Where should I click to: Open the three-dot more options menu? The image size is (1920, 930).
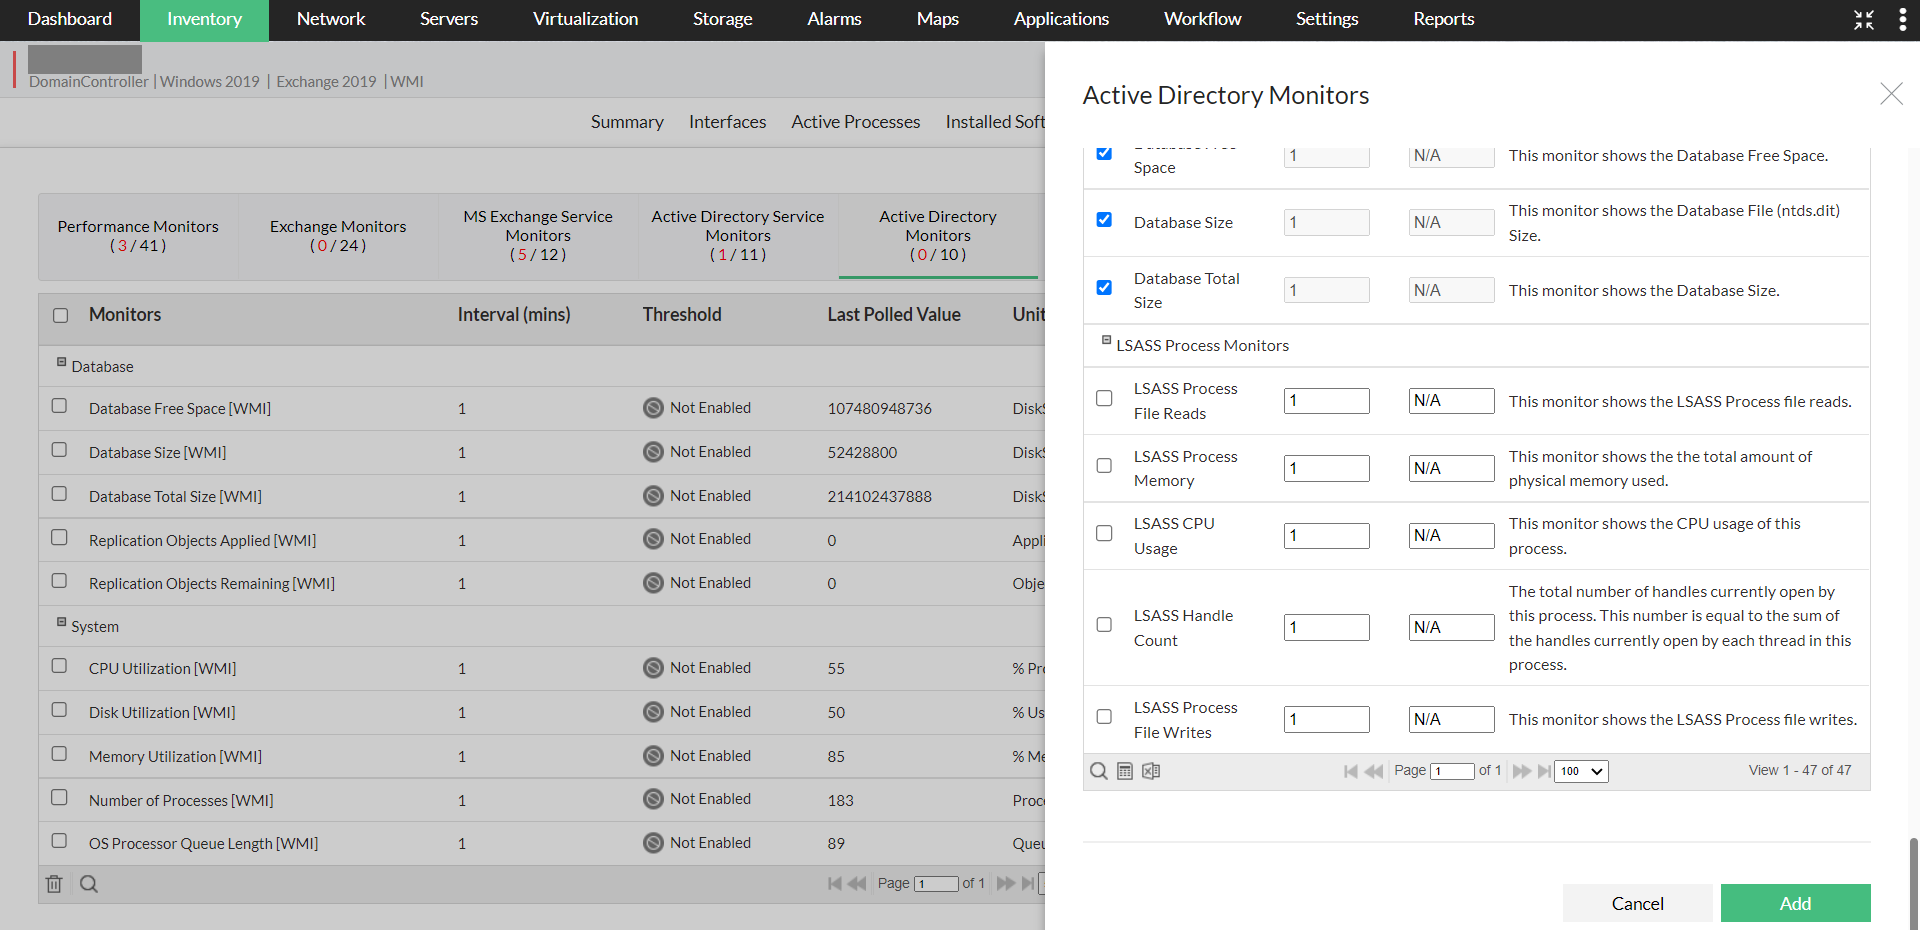tap(1902, 20)
